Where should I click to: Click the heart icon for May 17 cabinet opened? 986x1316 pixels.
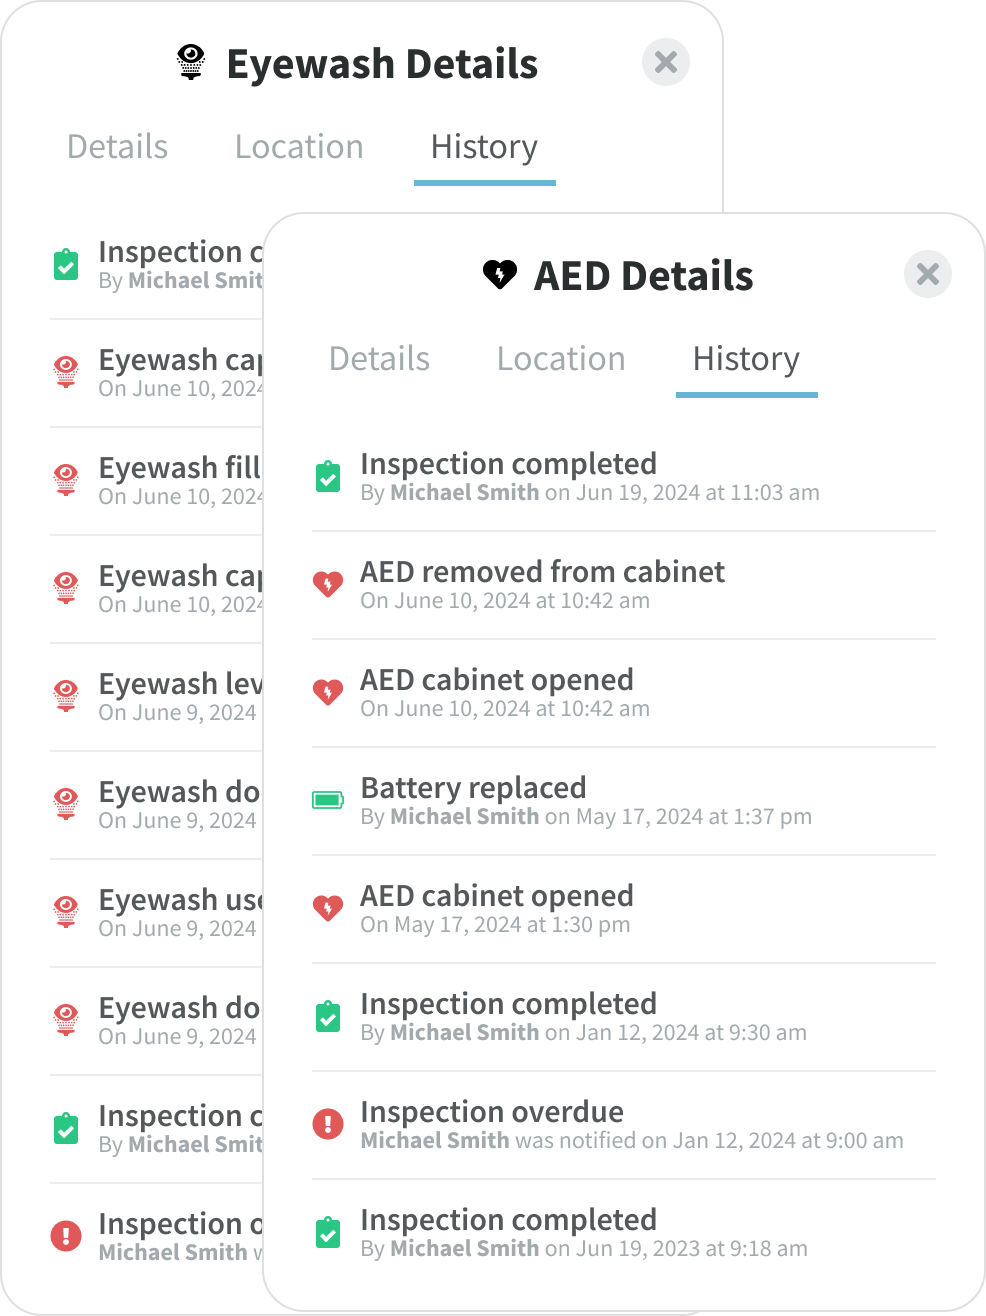tap(328, 908)
